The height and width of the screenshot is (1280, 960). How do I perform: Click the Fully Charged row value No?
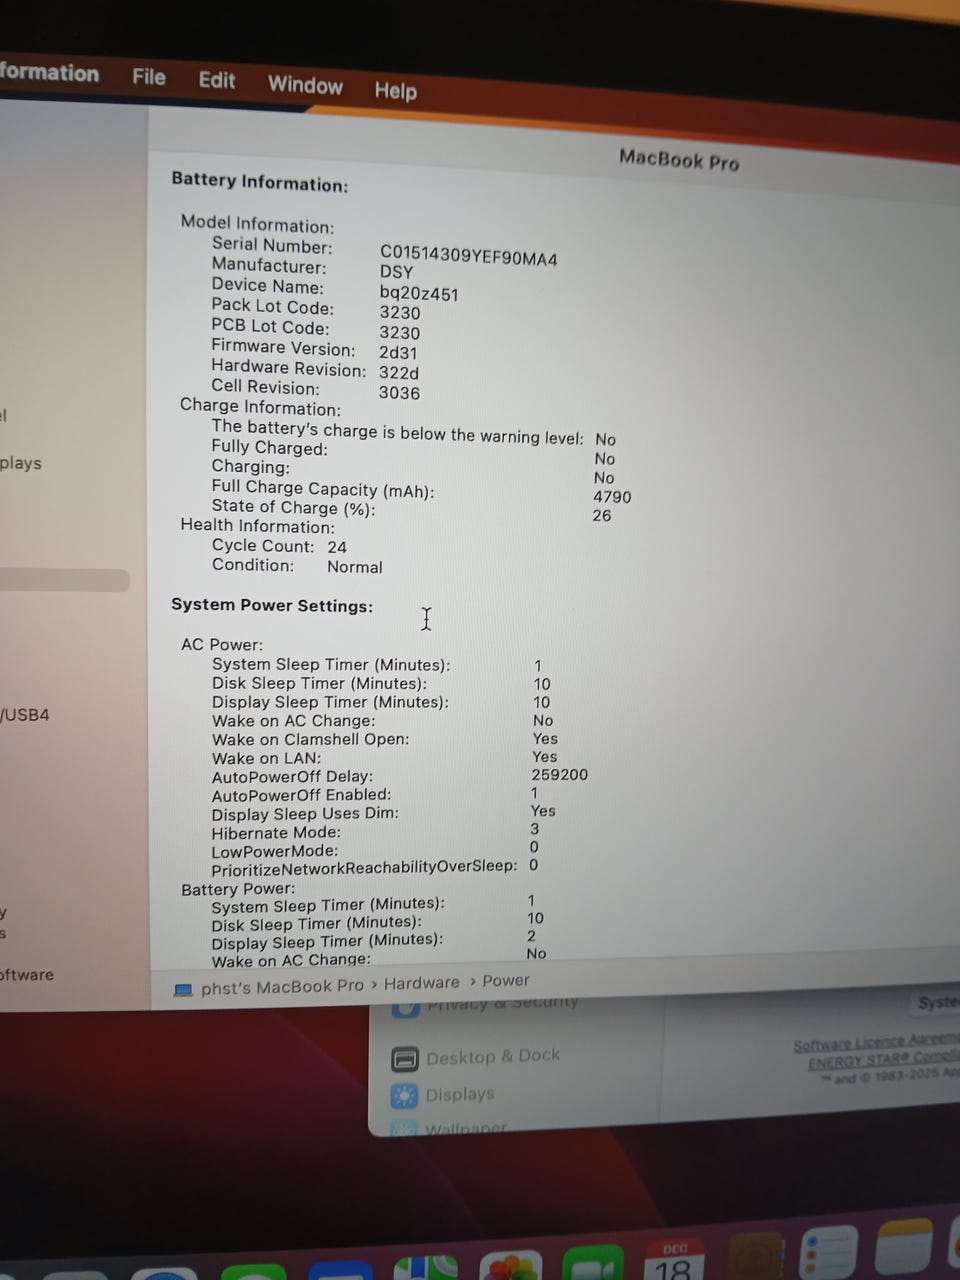(605, 459)
